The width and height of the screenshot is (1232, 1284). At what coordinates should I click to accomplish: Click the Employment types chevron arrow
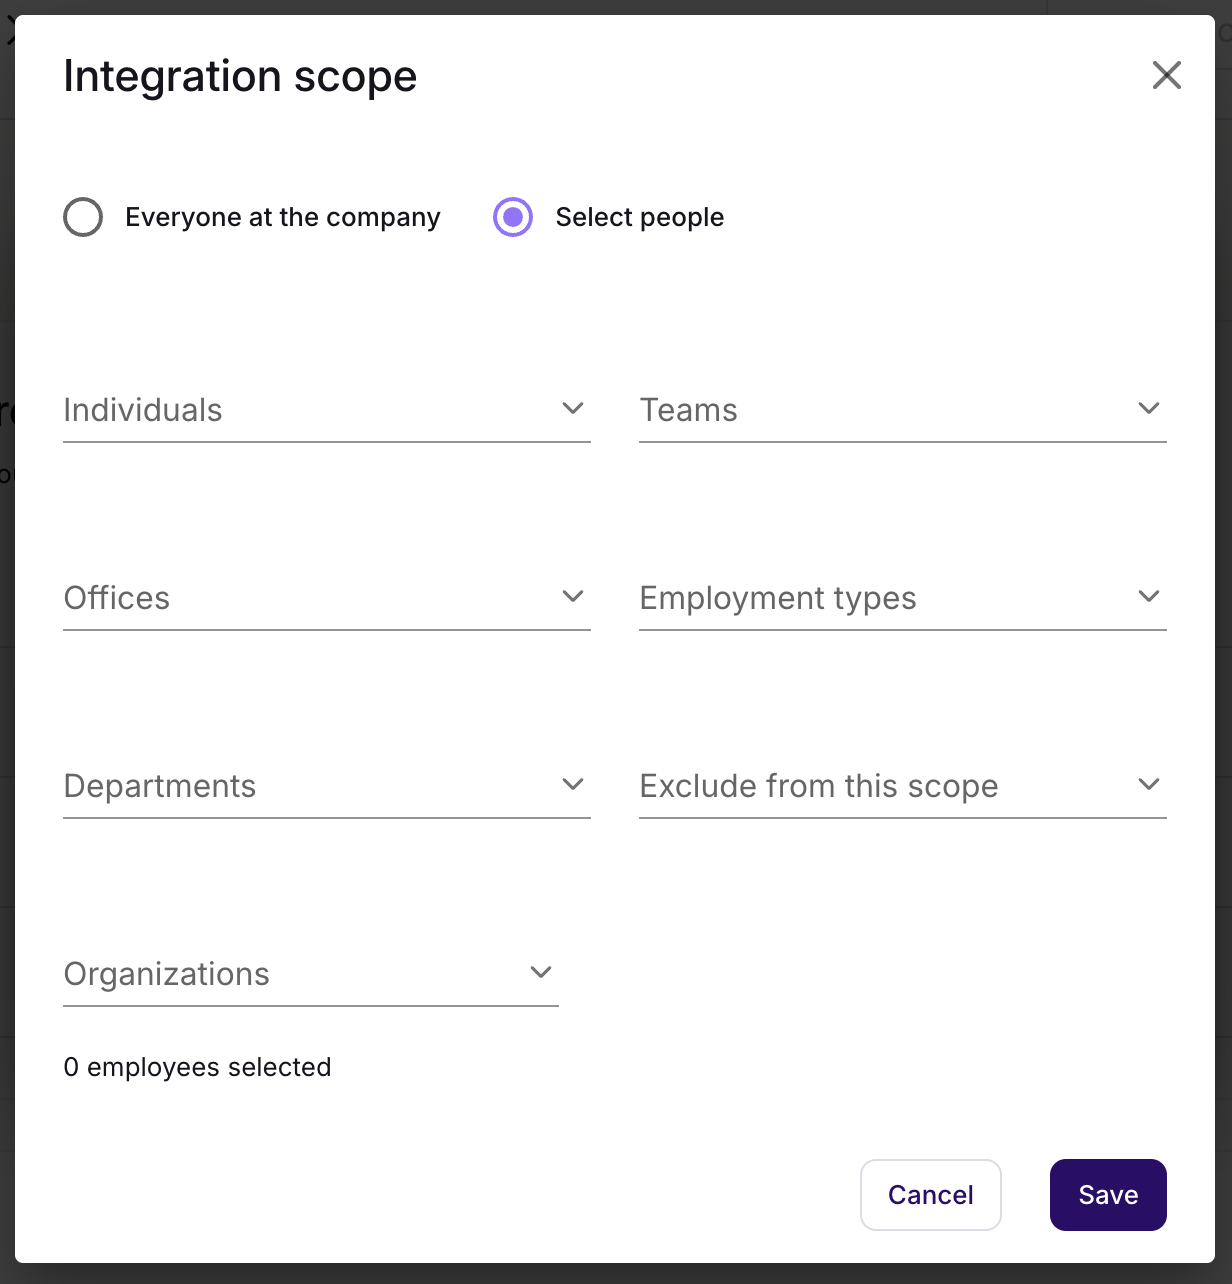coord(1148,596)
